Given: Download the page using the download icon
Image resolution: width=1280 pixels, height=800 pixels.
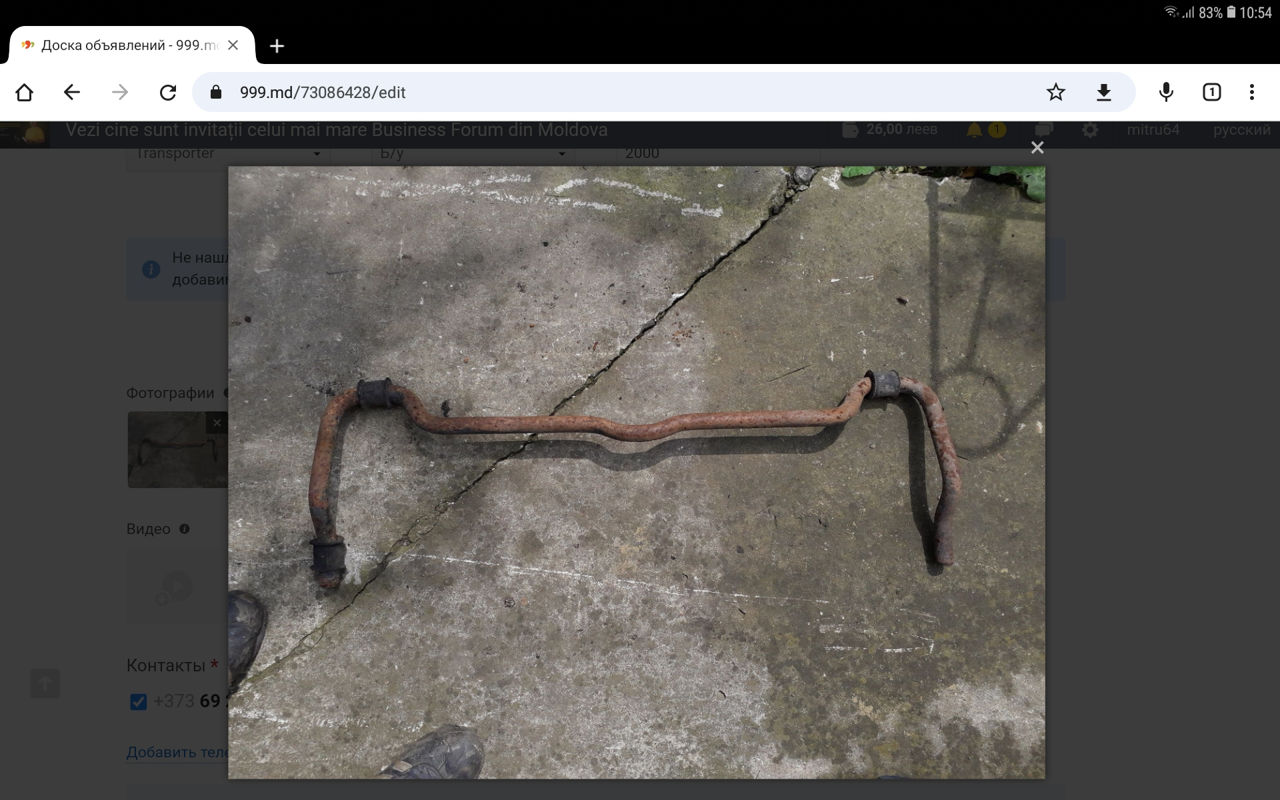Looking at the screenshot, I should coord(1104,92).
